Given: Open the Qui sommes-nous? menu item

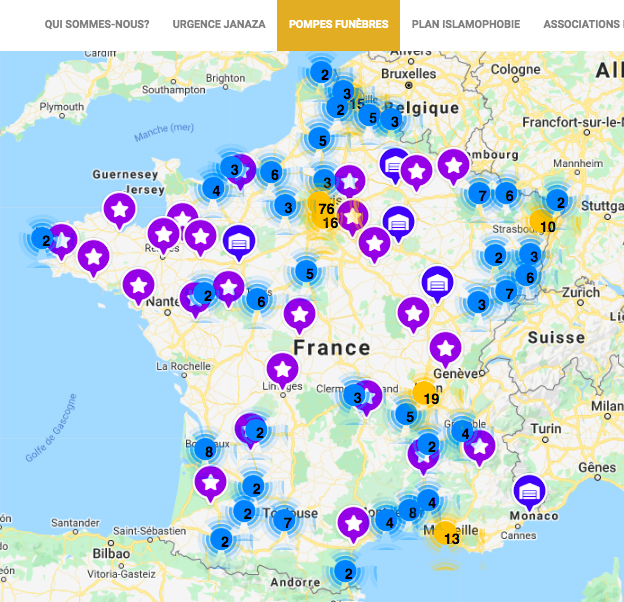Looking at the screenshot, I should point(97,24).
